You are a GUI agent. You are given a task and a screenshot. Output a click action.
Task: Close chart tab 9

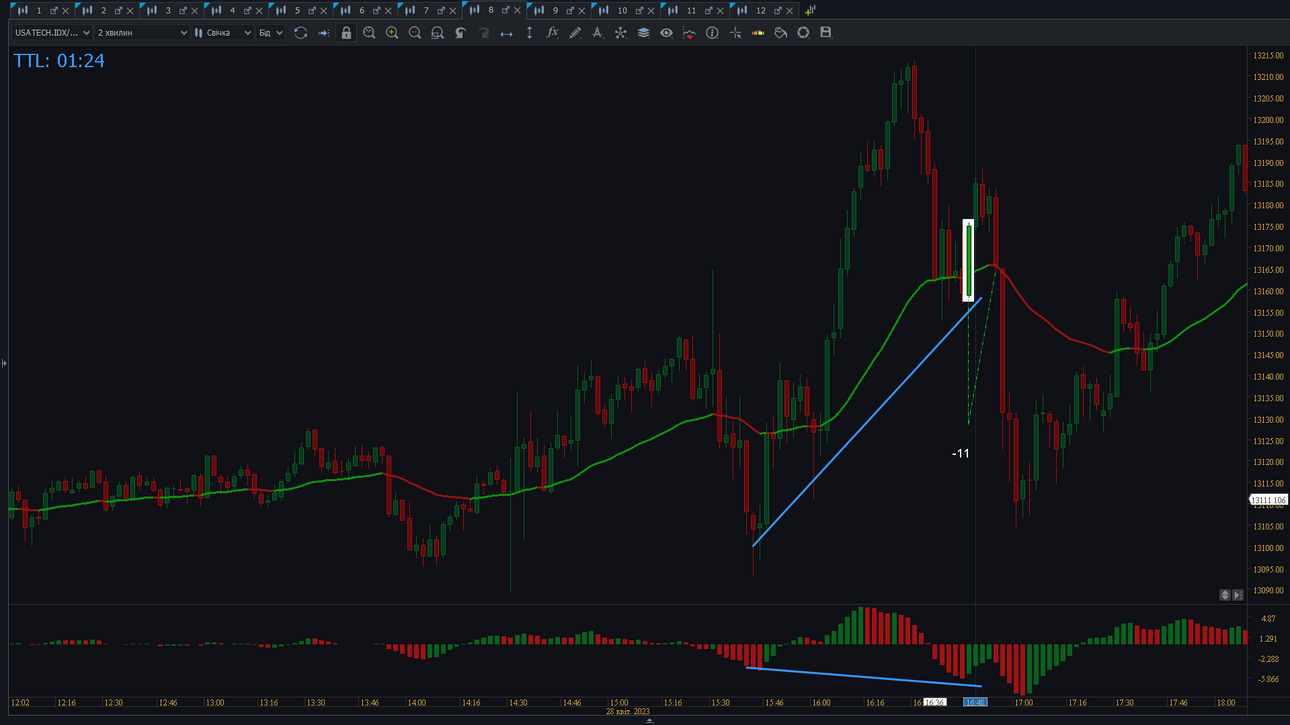pos(583,11)
